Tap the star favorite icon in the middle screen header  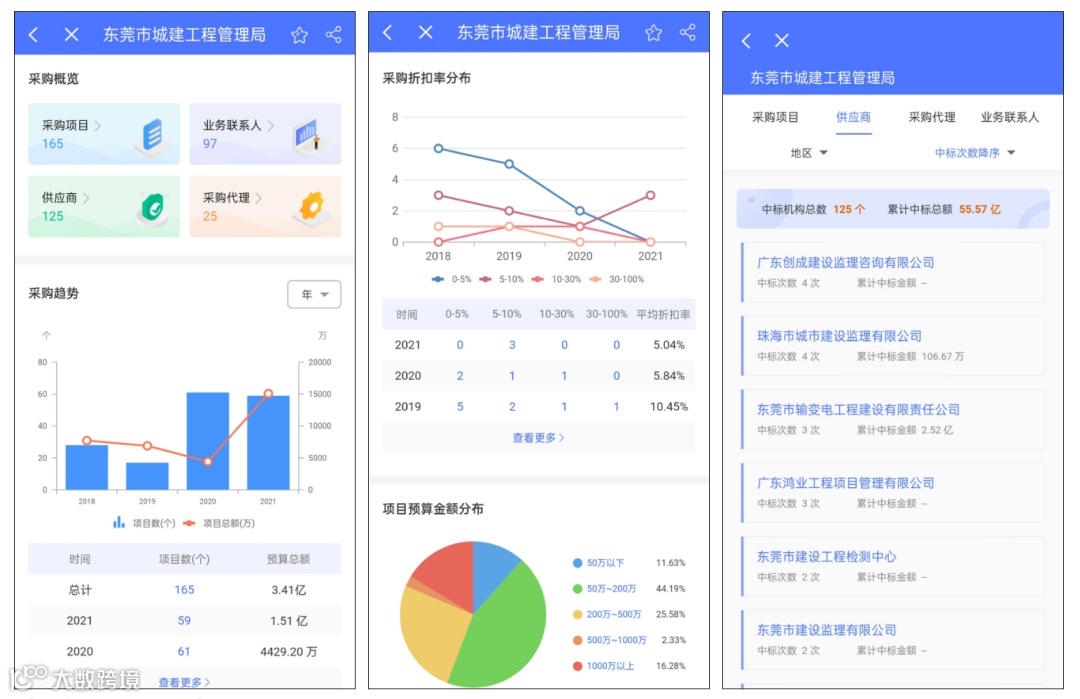click(x=653, y=32)
